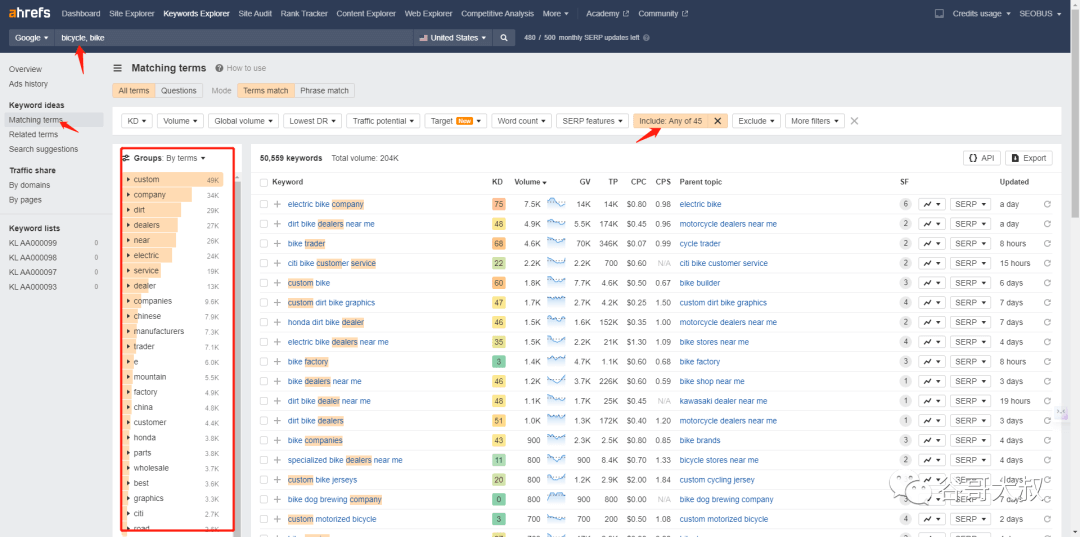1080x537 pixels.
Task: Toggle the hamburger menu beside Matching terms
Action: click(118, 68)
